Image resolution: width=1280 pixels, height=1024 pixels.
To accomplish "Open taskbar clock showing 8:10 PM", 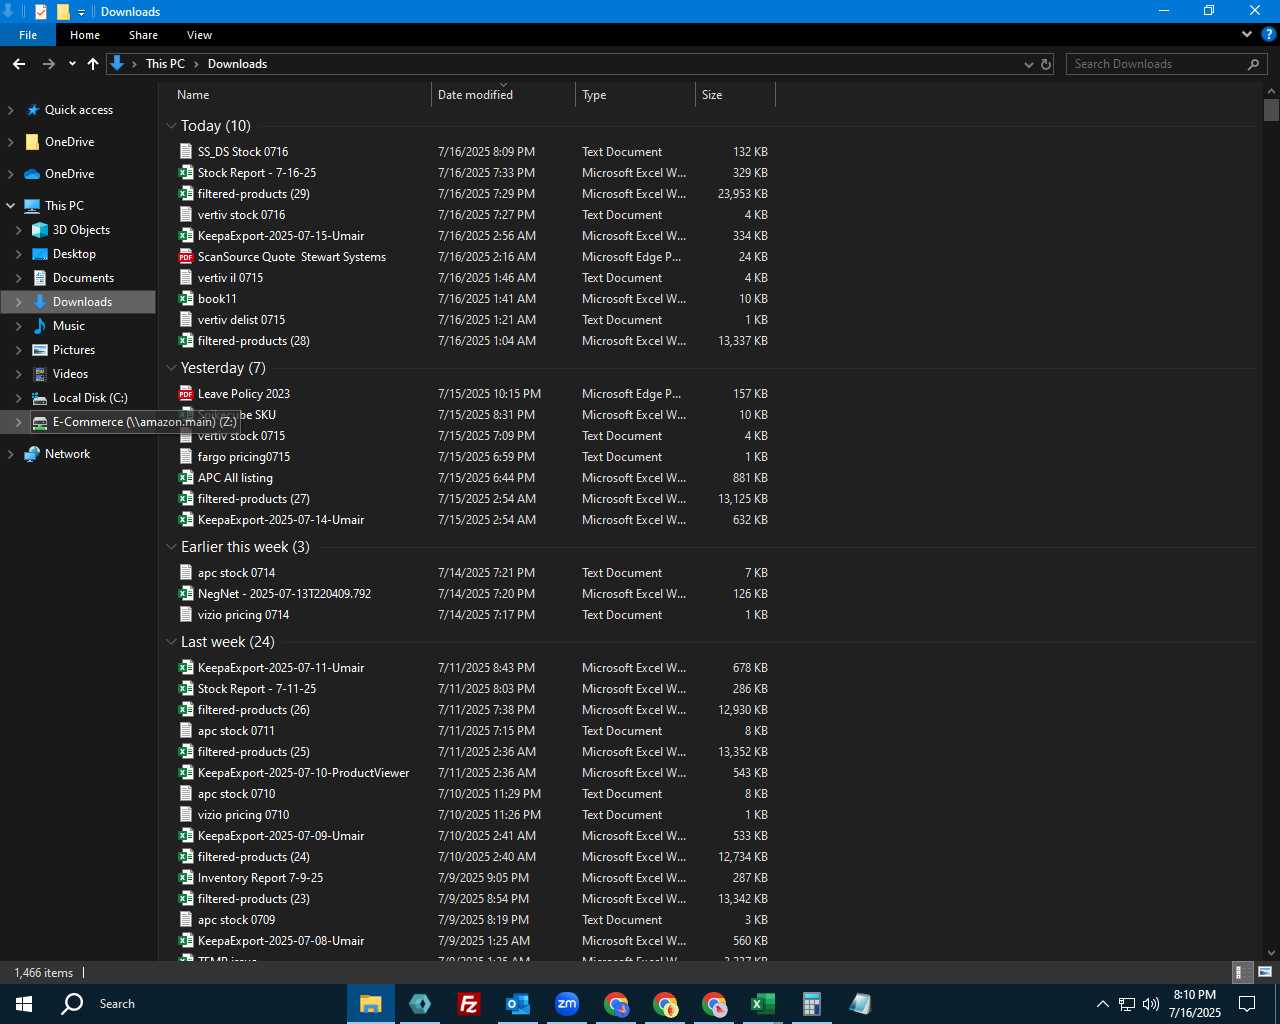I will [x=1195, y=1004].
